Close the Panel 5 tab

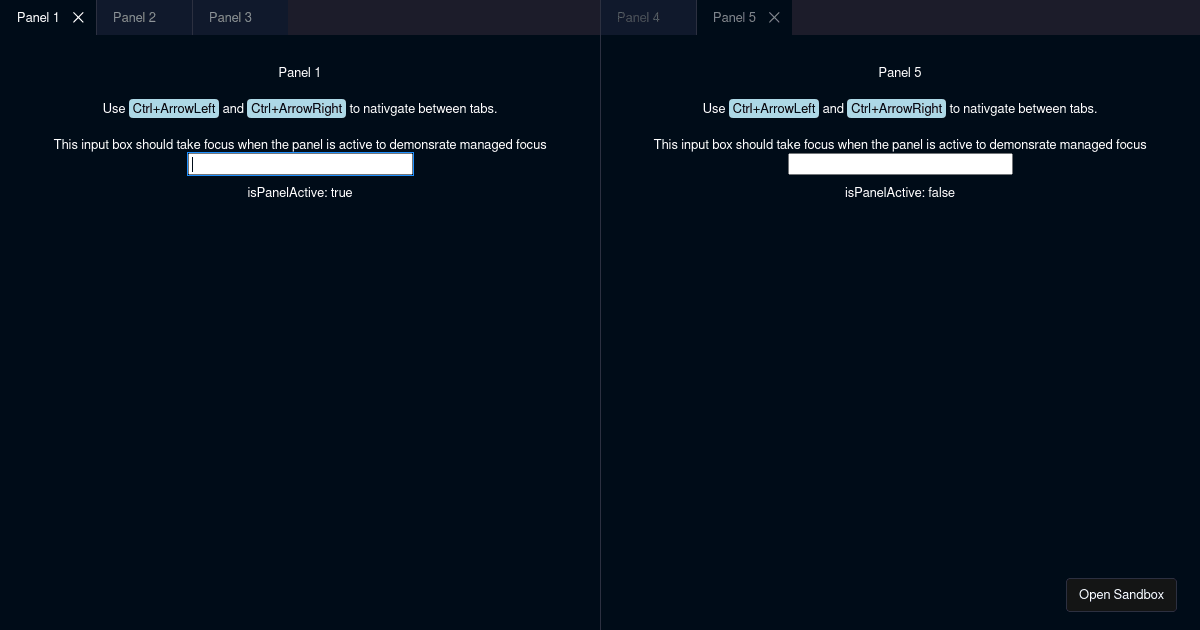pos(774,17)
